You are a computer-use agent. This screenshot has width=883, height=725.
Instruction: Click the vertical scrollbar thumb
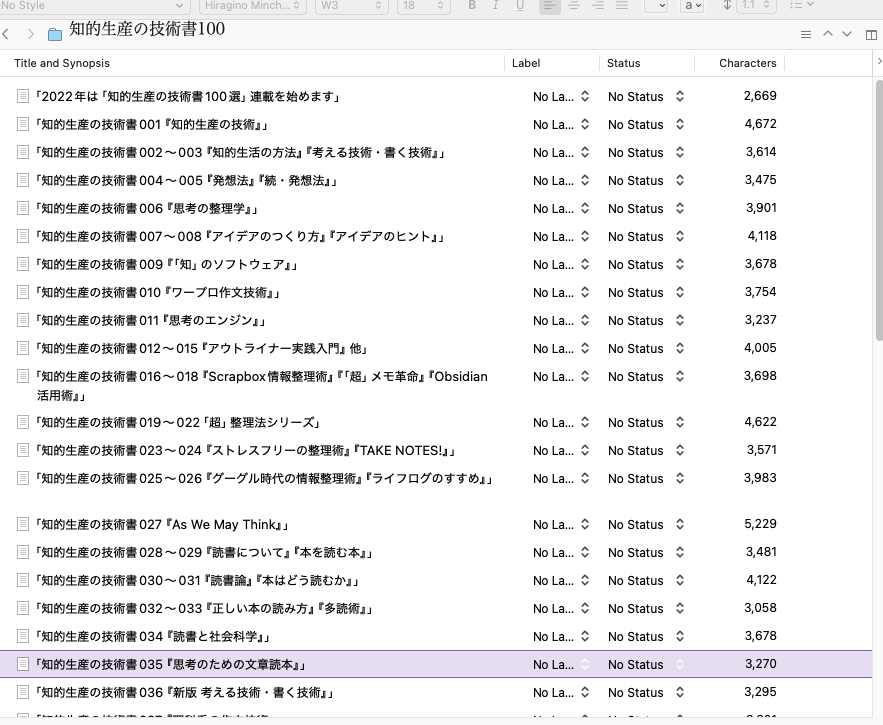[879, 210]
